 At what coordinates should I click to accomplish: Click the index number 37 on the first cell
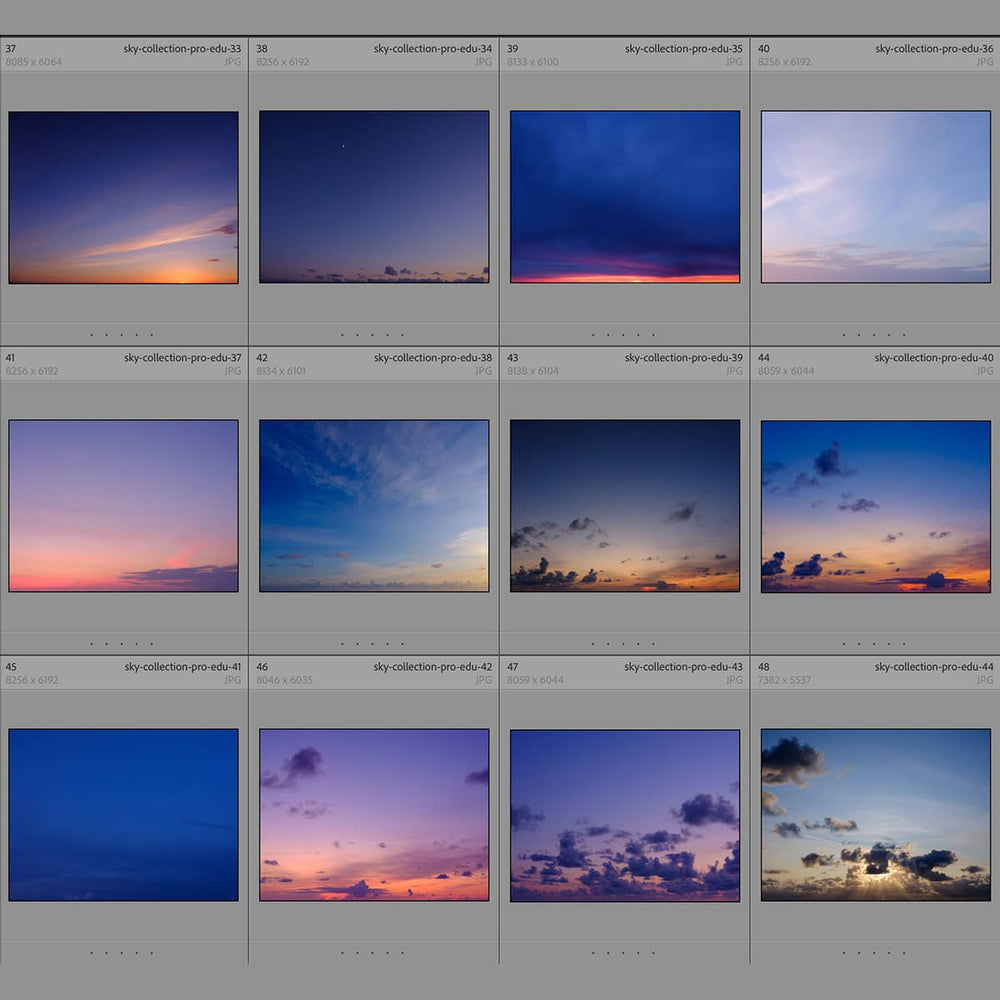[10, 47]
